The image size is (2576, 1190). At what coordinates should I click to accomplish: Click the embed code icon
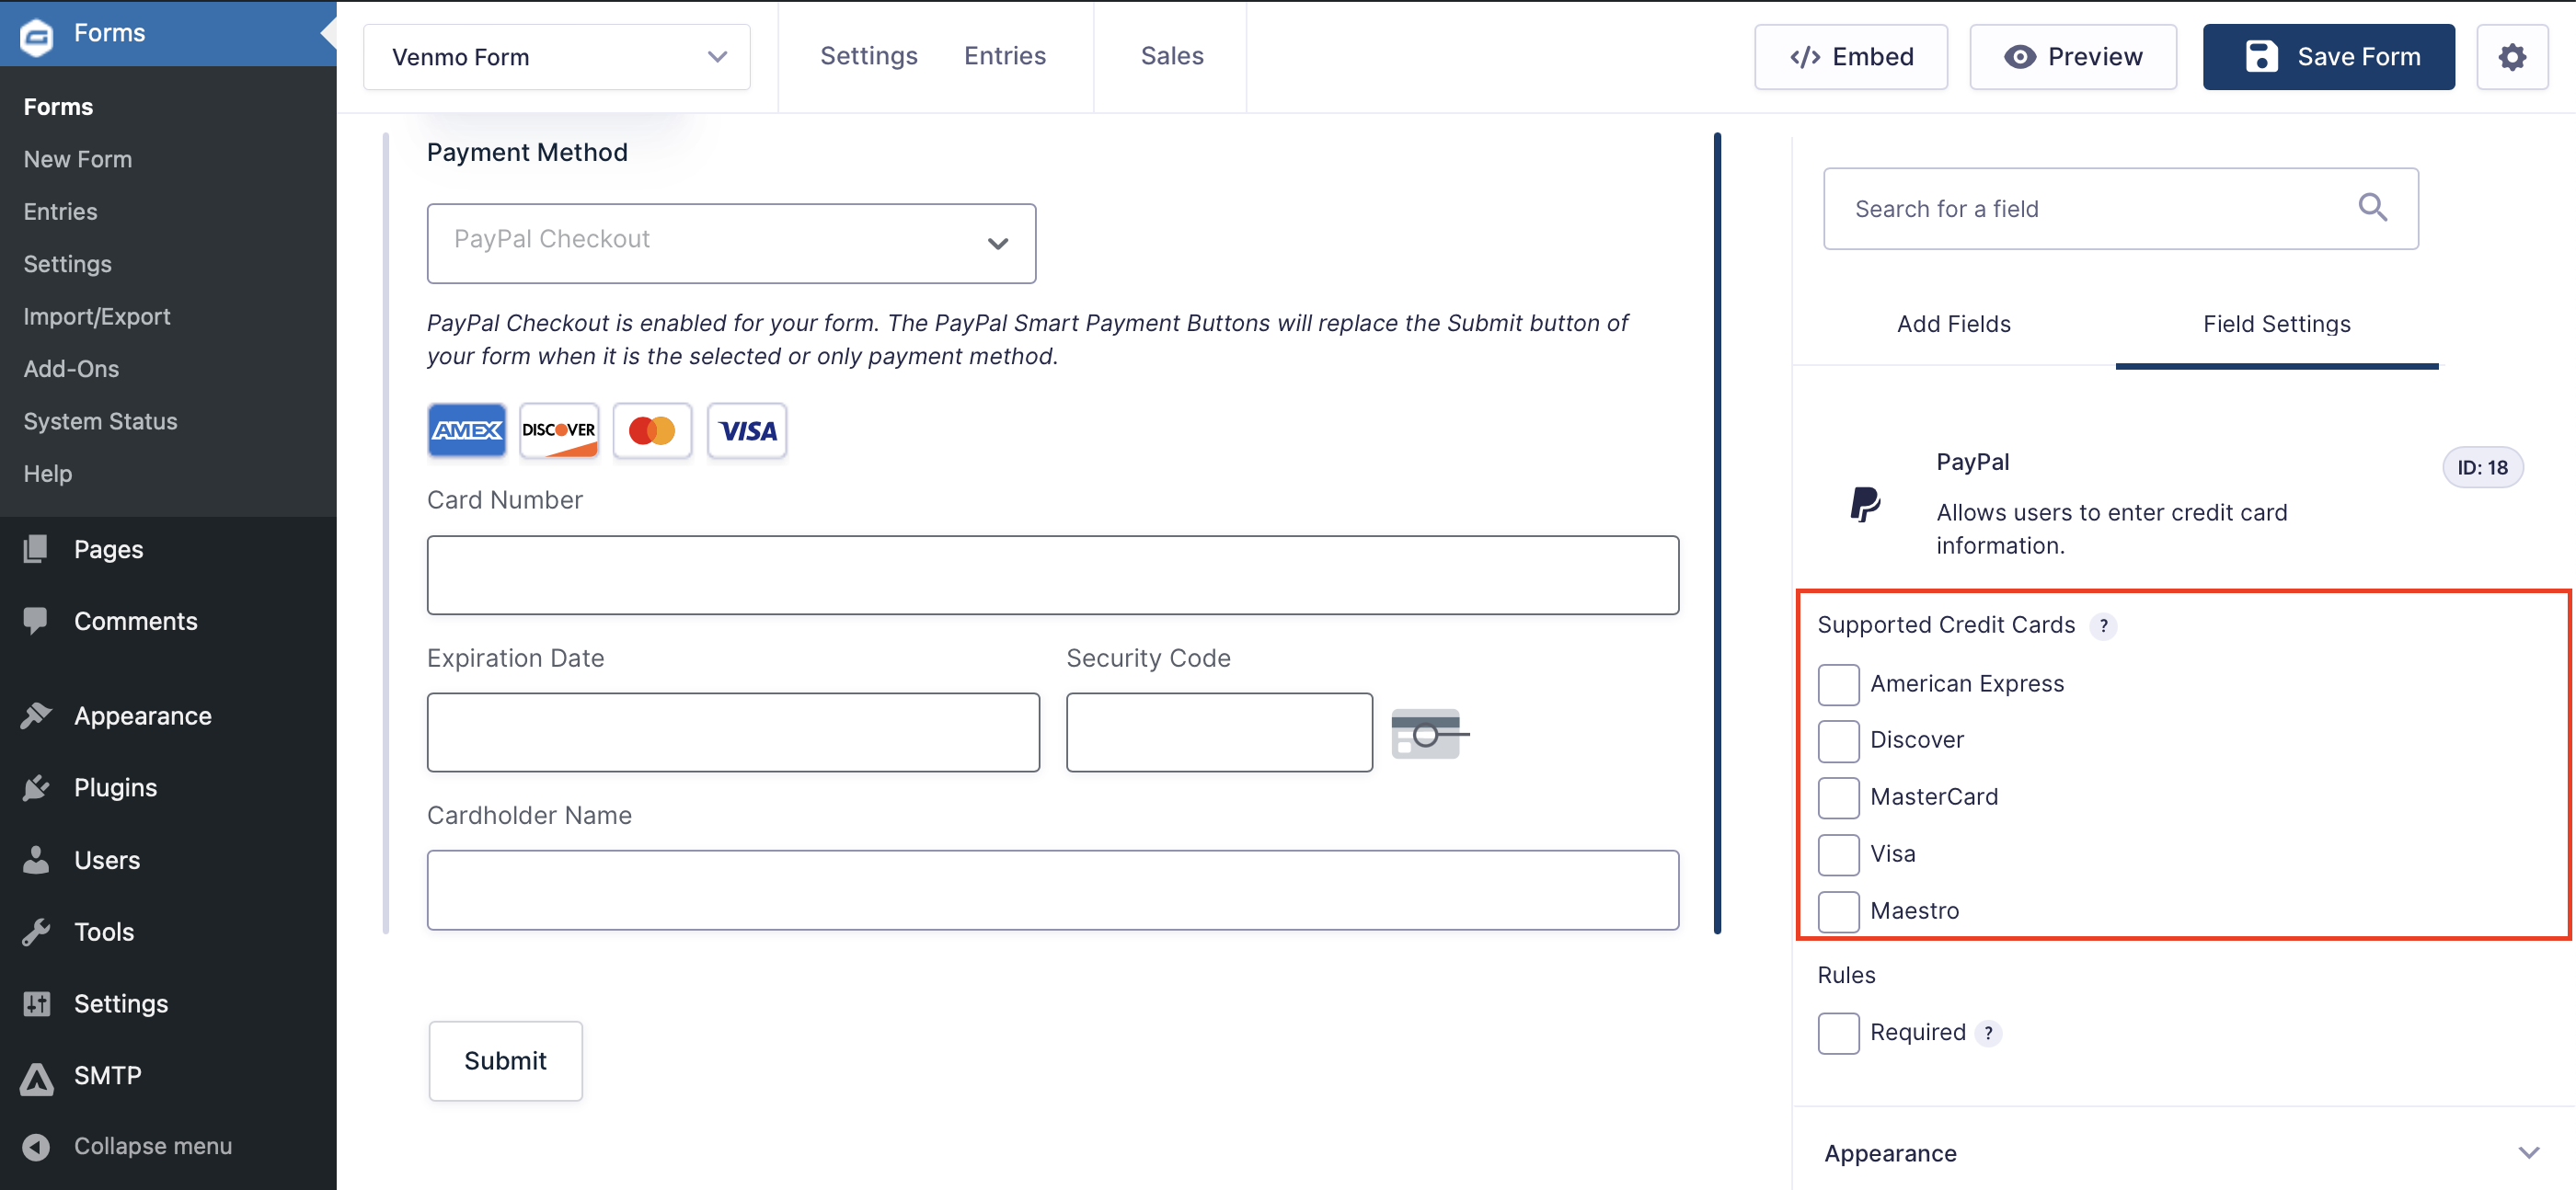(x=1804, y=58)
